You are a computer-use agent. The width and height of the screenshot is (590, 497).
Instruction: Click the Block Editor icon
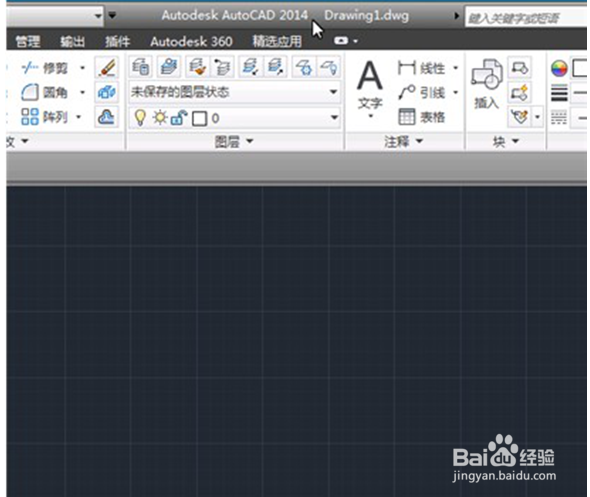point(520,93)
